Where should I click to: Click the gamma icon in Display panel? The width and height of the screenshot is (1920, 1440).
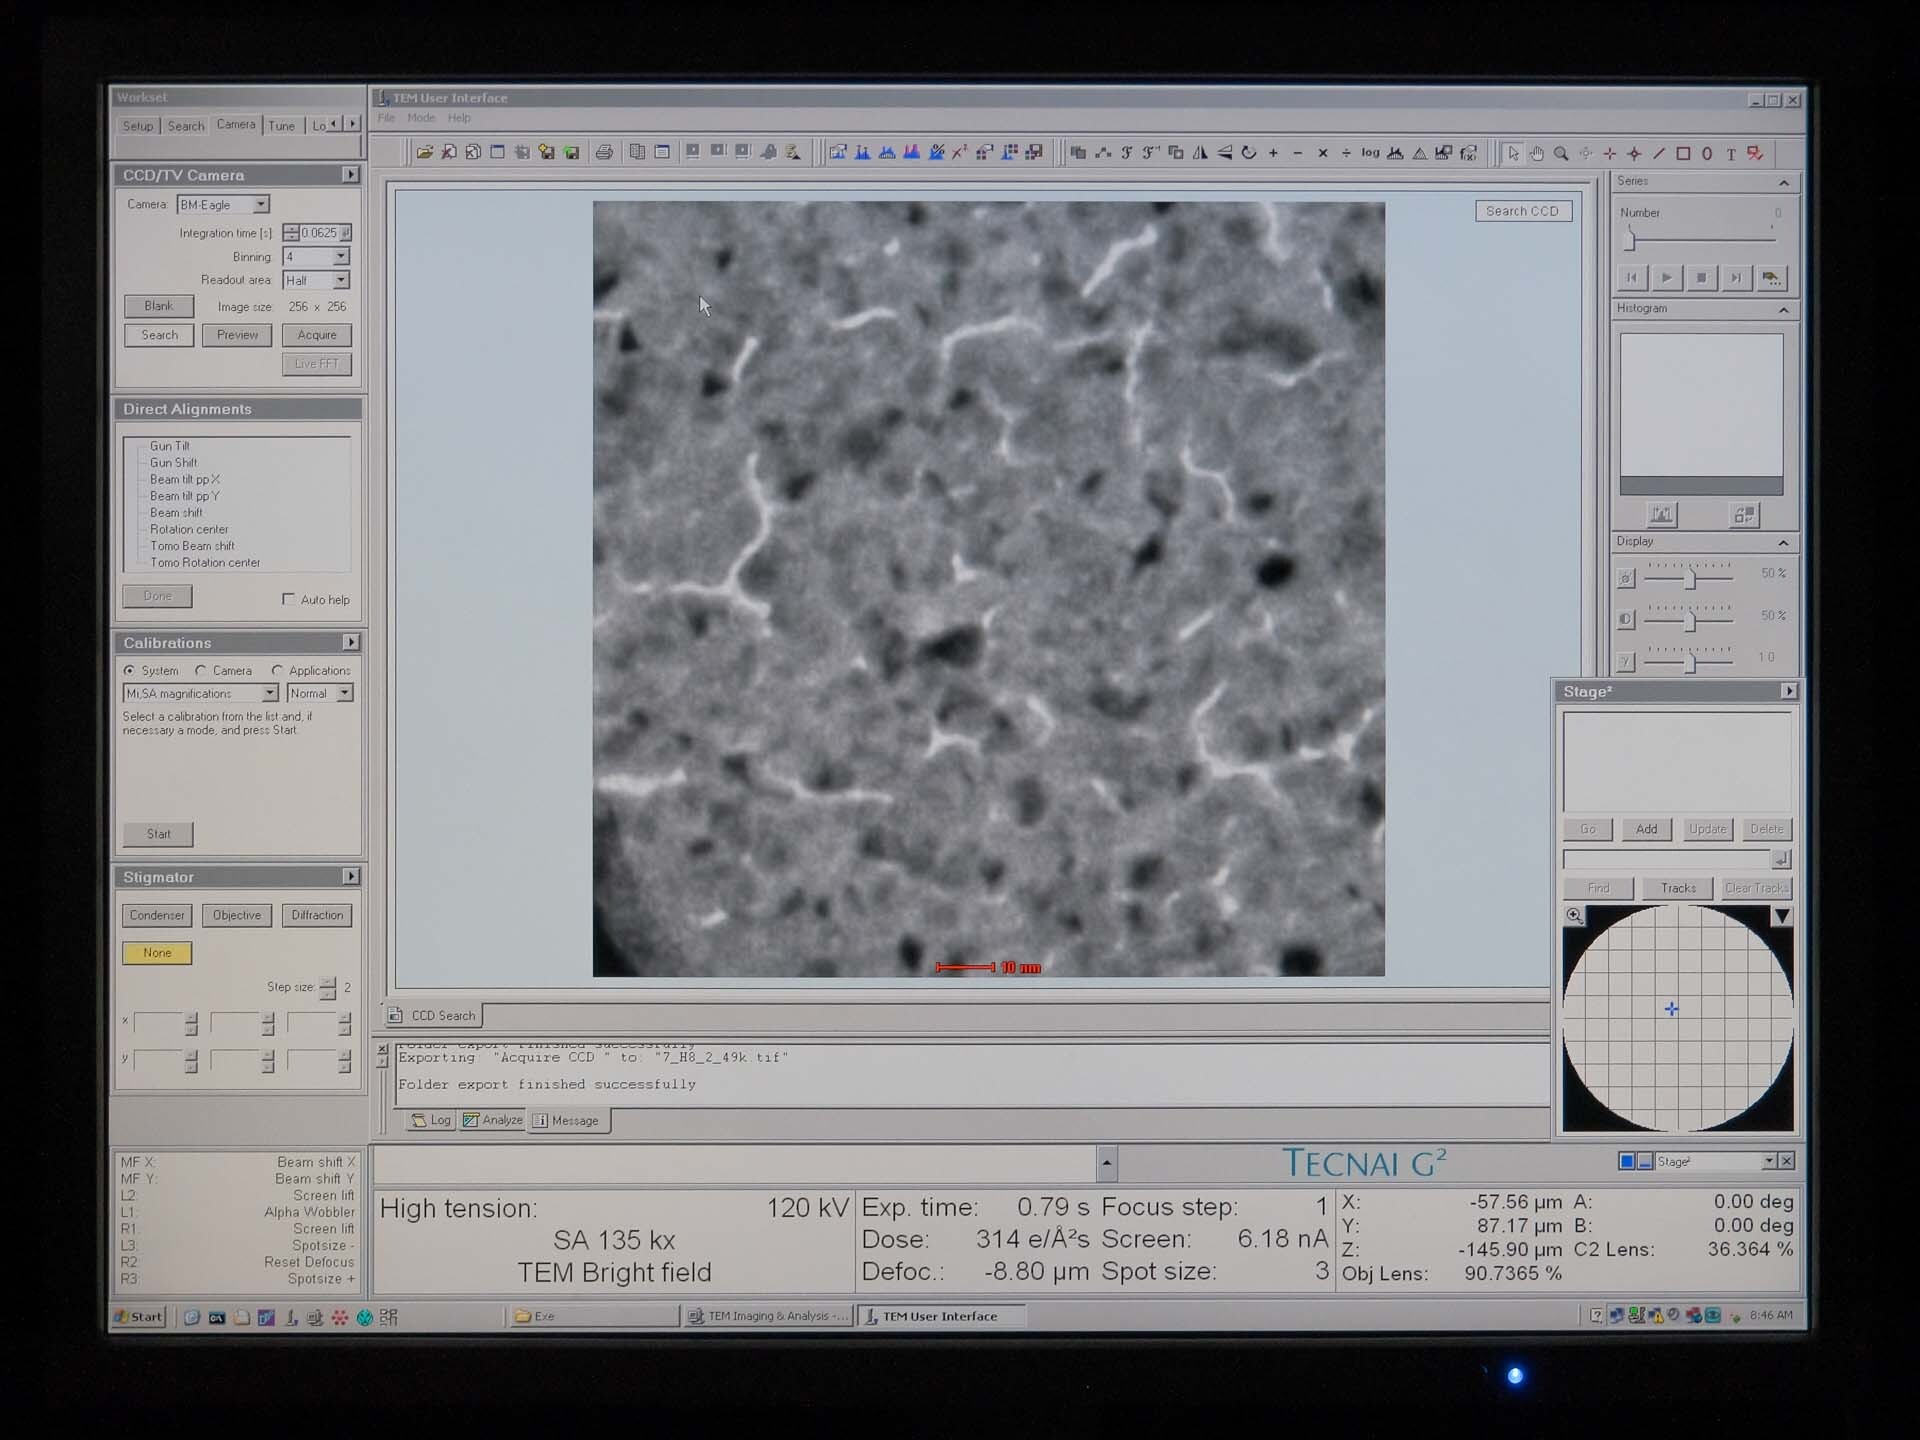1626,660
